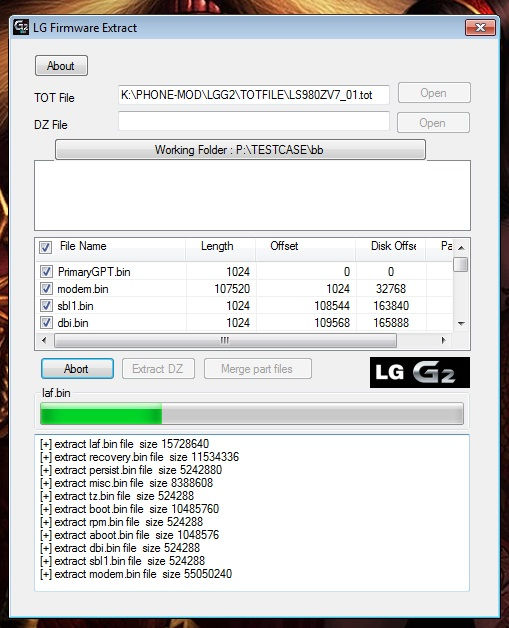Click the empty DZ File field

click(x=254, y=121)
